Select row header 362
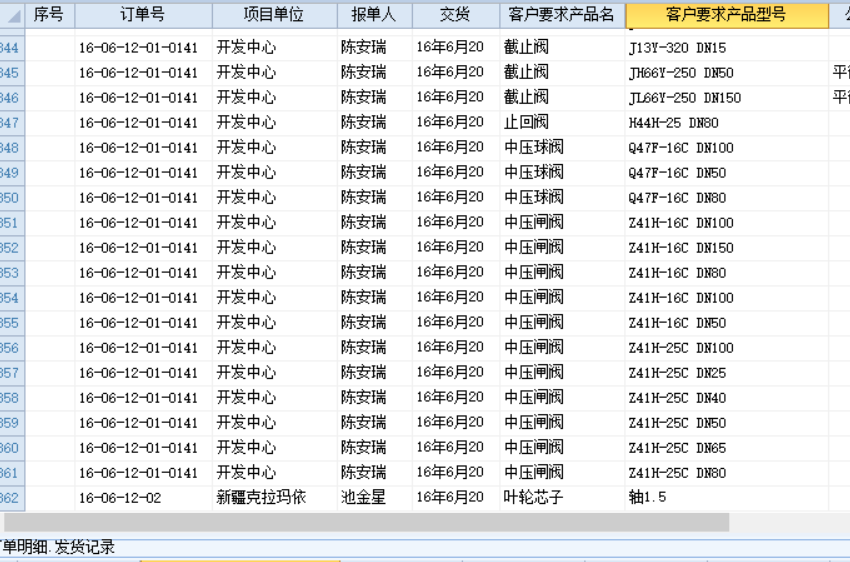Viewport: 850px width, 562px height. [x=12, y=498]
